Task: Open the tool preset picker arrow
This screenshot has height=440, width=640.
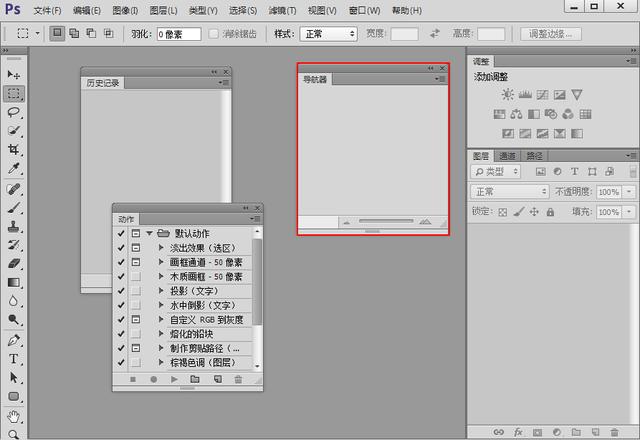Action: (37, 33)
